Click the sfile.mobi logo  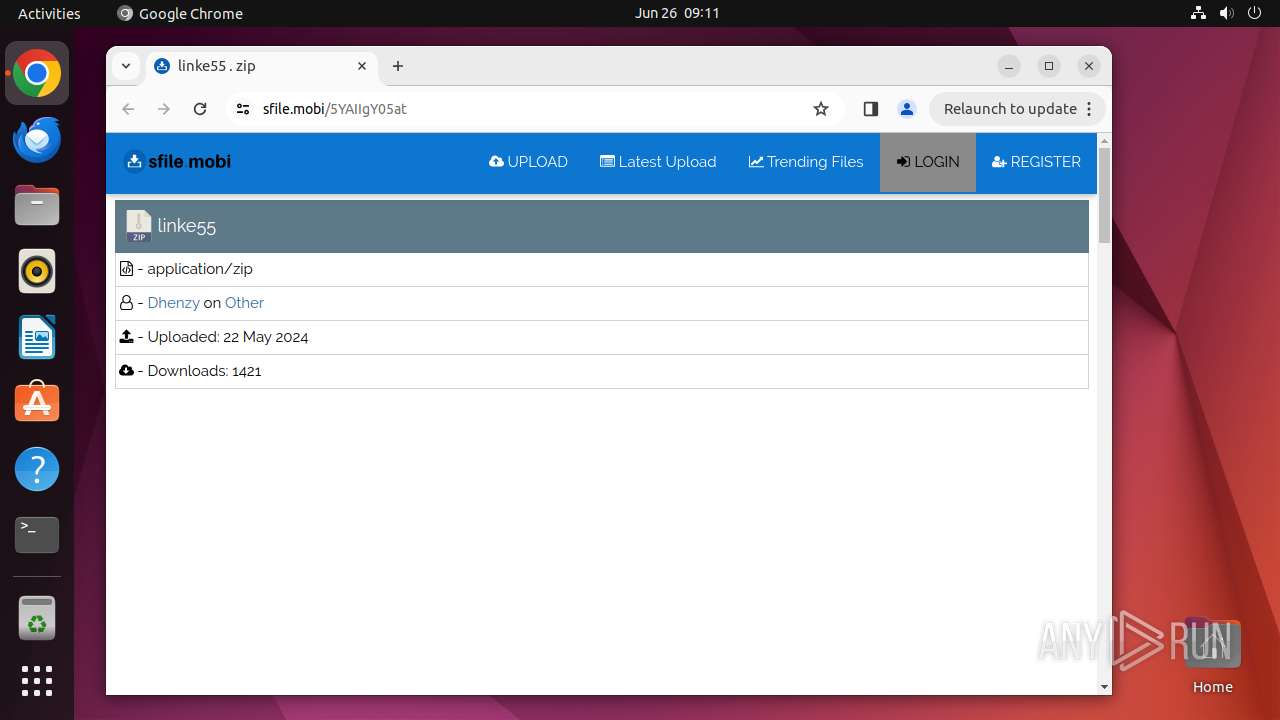[177, 162]
